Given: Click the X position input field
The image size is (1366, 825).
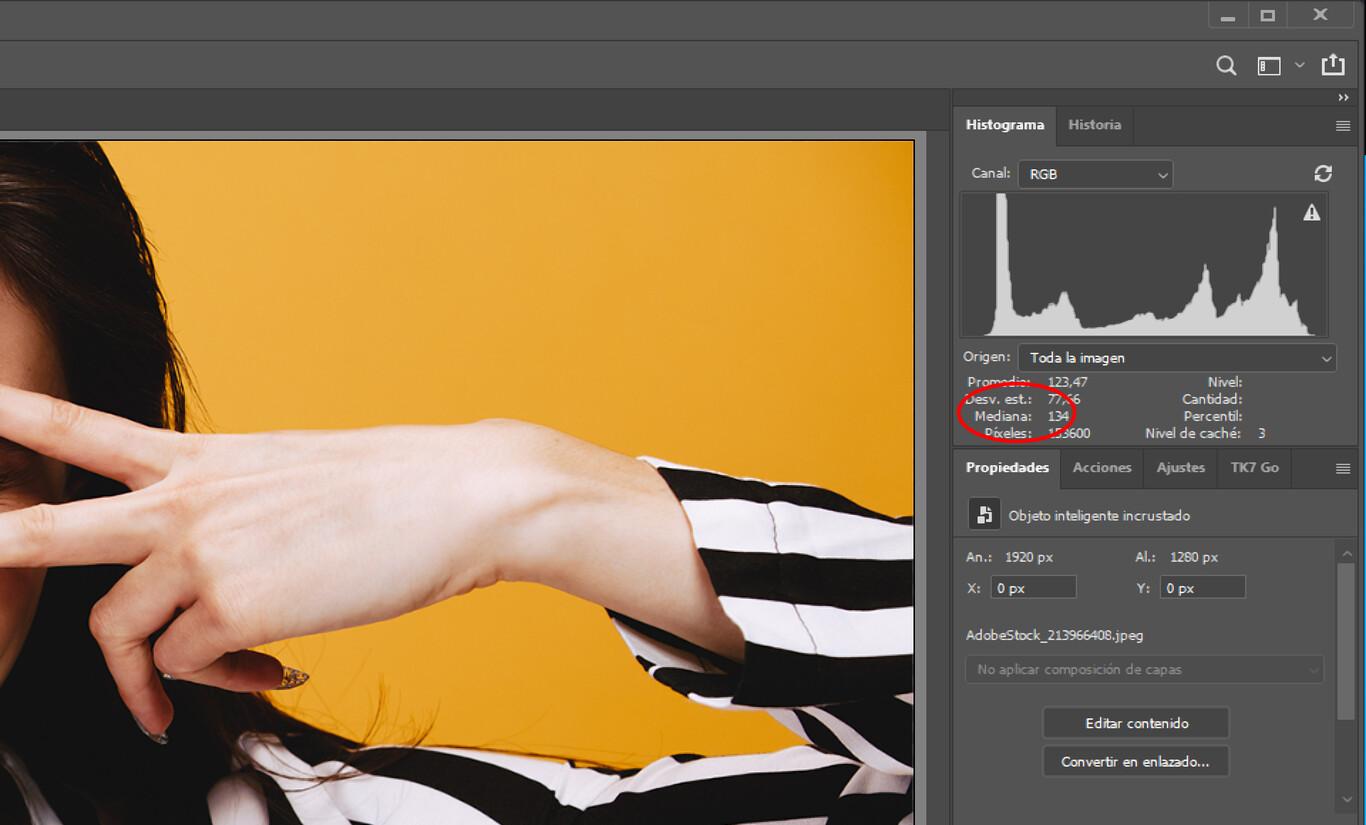Looking at the screenshot, I should click(x=1032, y=587).
